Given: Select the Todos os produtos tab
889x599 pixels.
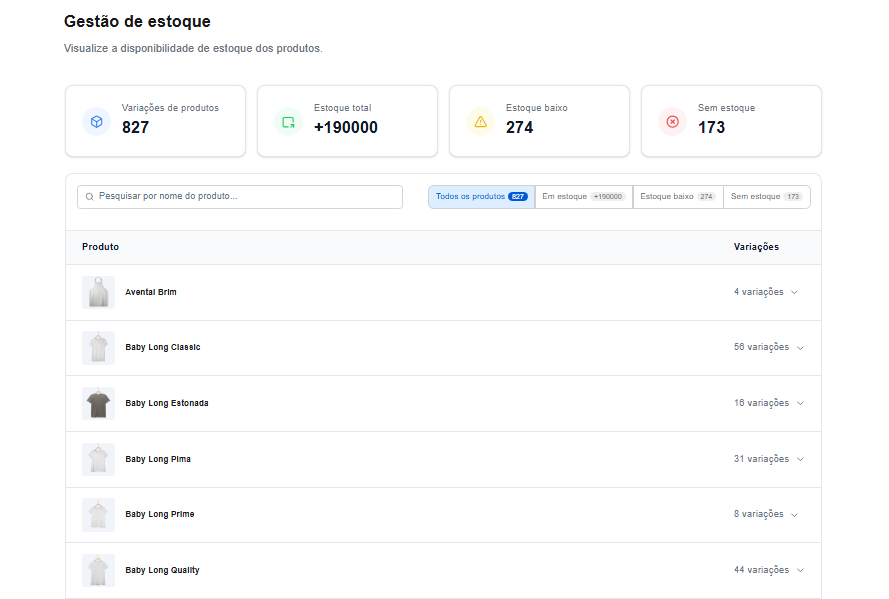Looking at the screenshot, I should click(x=481, y=197).
